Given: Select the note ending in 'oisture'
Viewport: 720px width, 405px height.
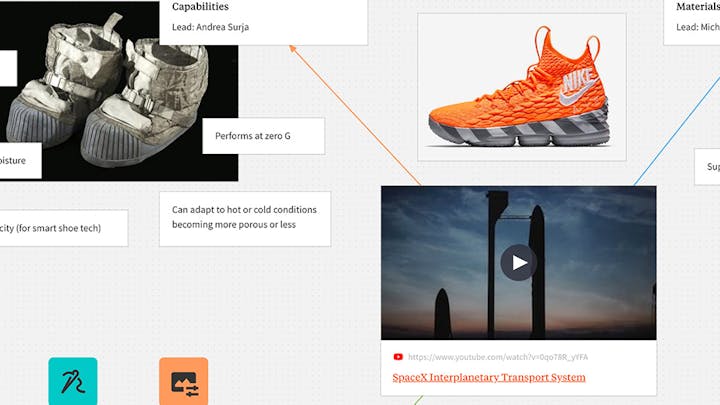Looking at the screenshot, I should (21, 161).
